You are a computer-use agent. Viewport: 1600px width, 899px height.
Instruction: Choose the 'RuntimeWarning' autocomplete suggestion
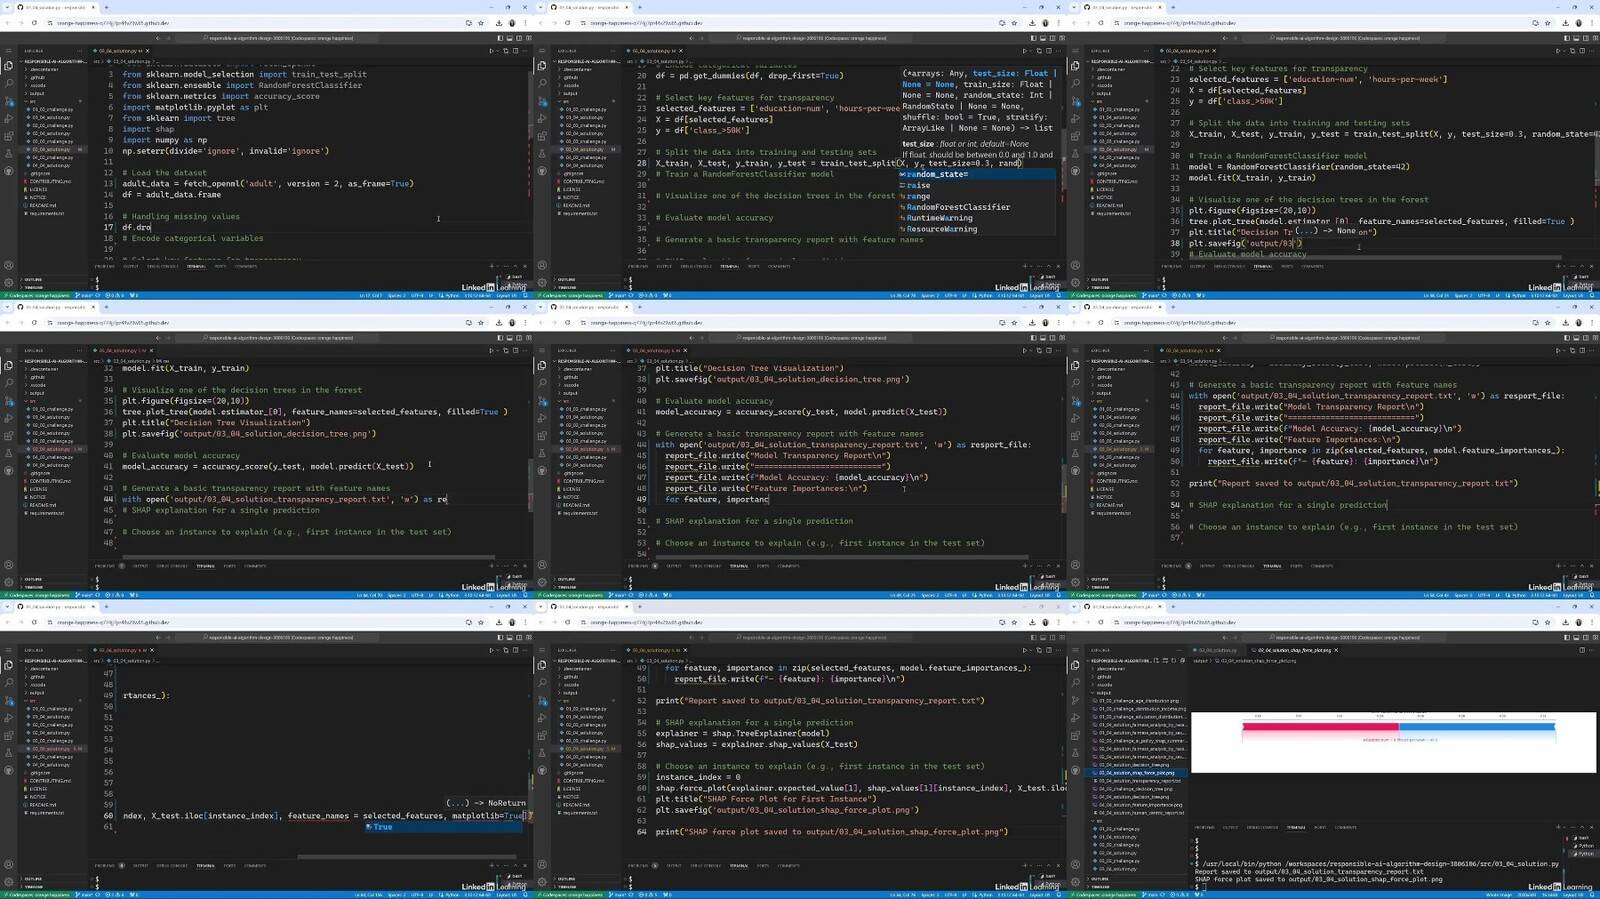click(976, 218)
